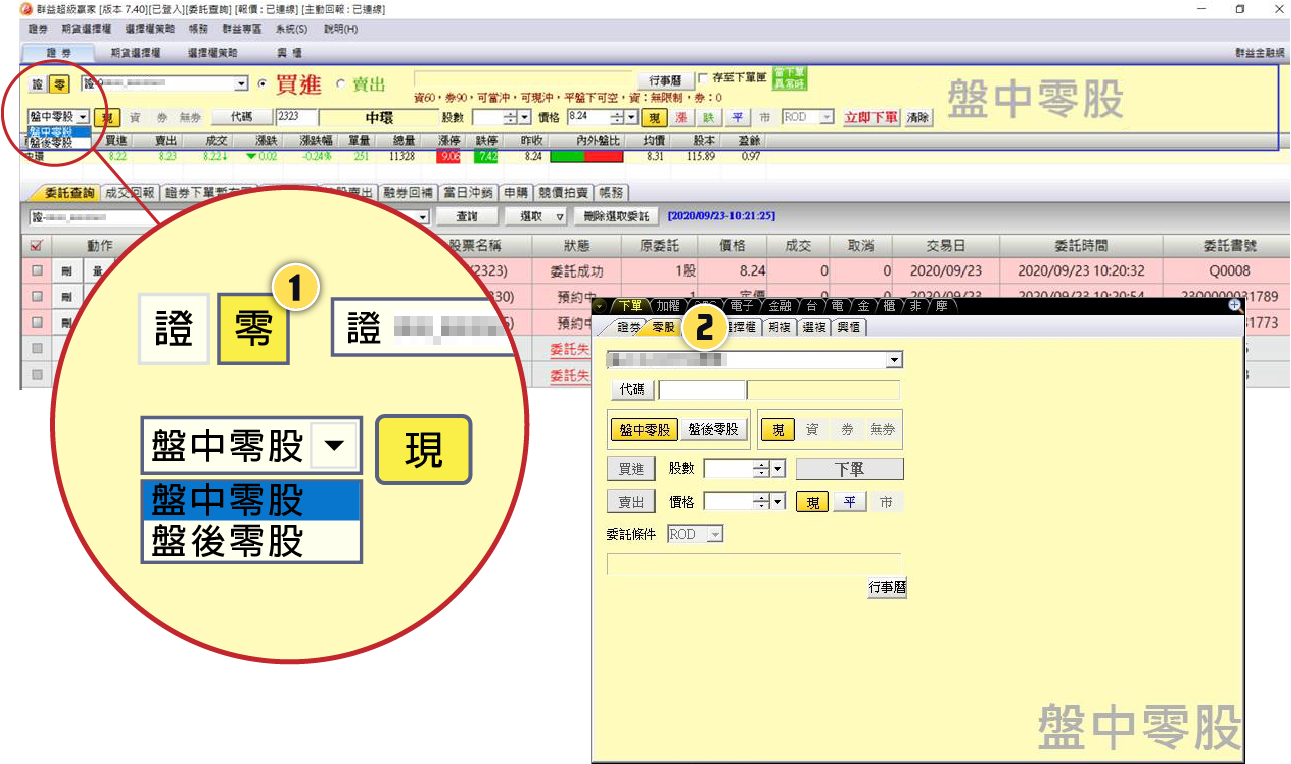Open the 說明(H) menu
Screen dimensions: 1291x764
tap(341, 29)
